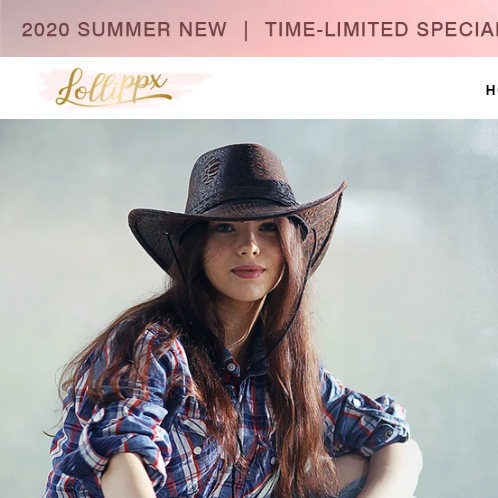Click the gold Lollippx script logo
The image size is (498, 498).
113,87
